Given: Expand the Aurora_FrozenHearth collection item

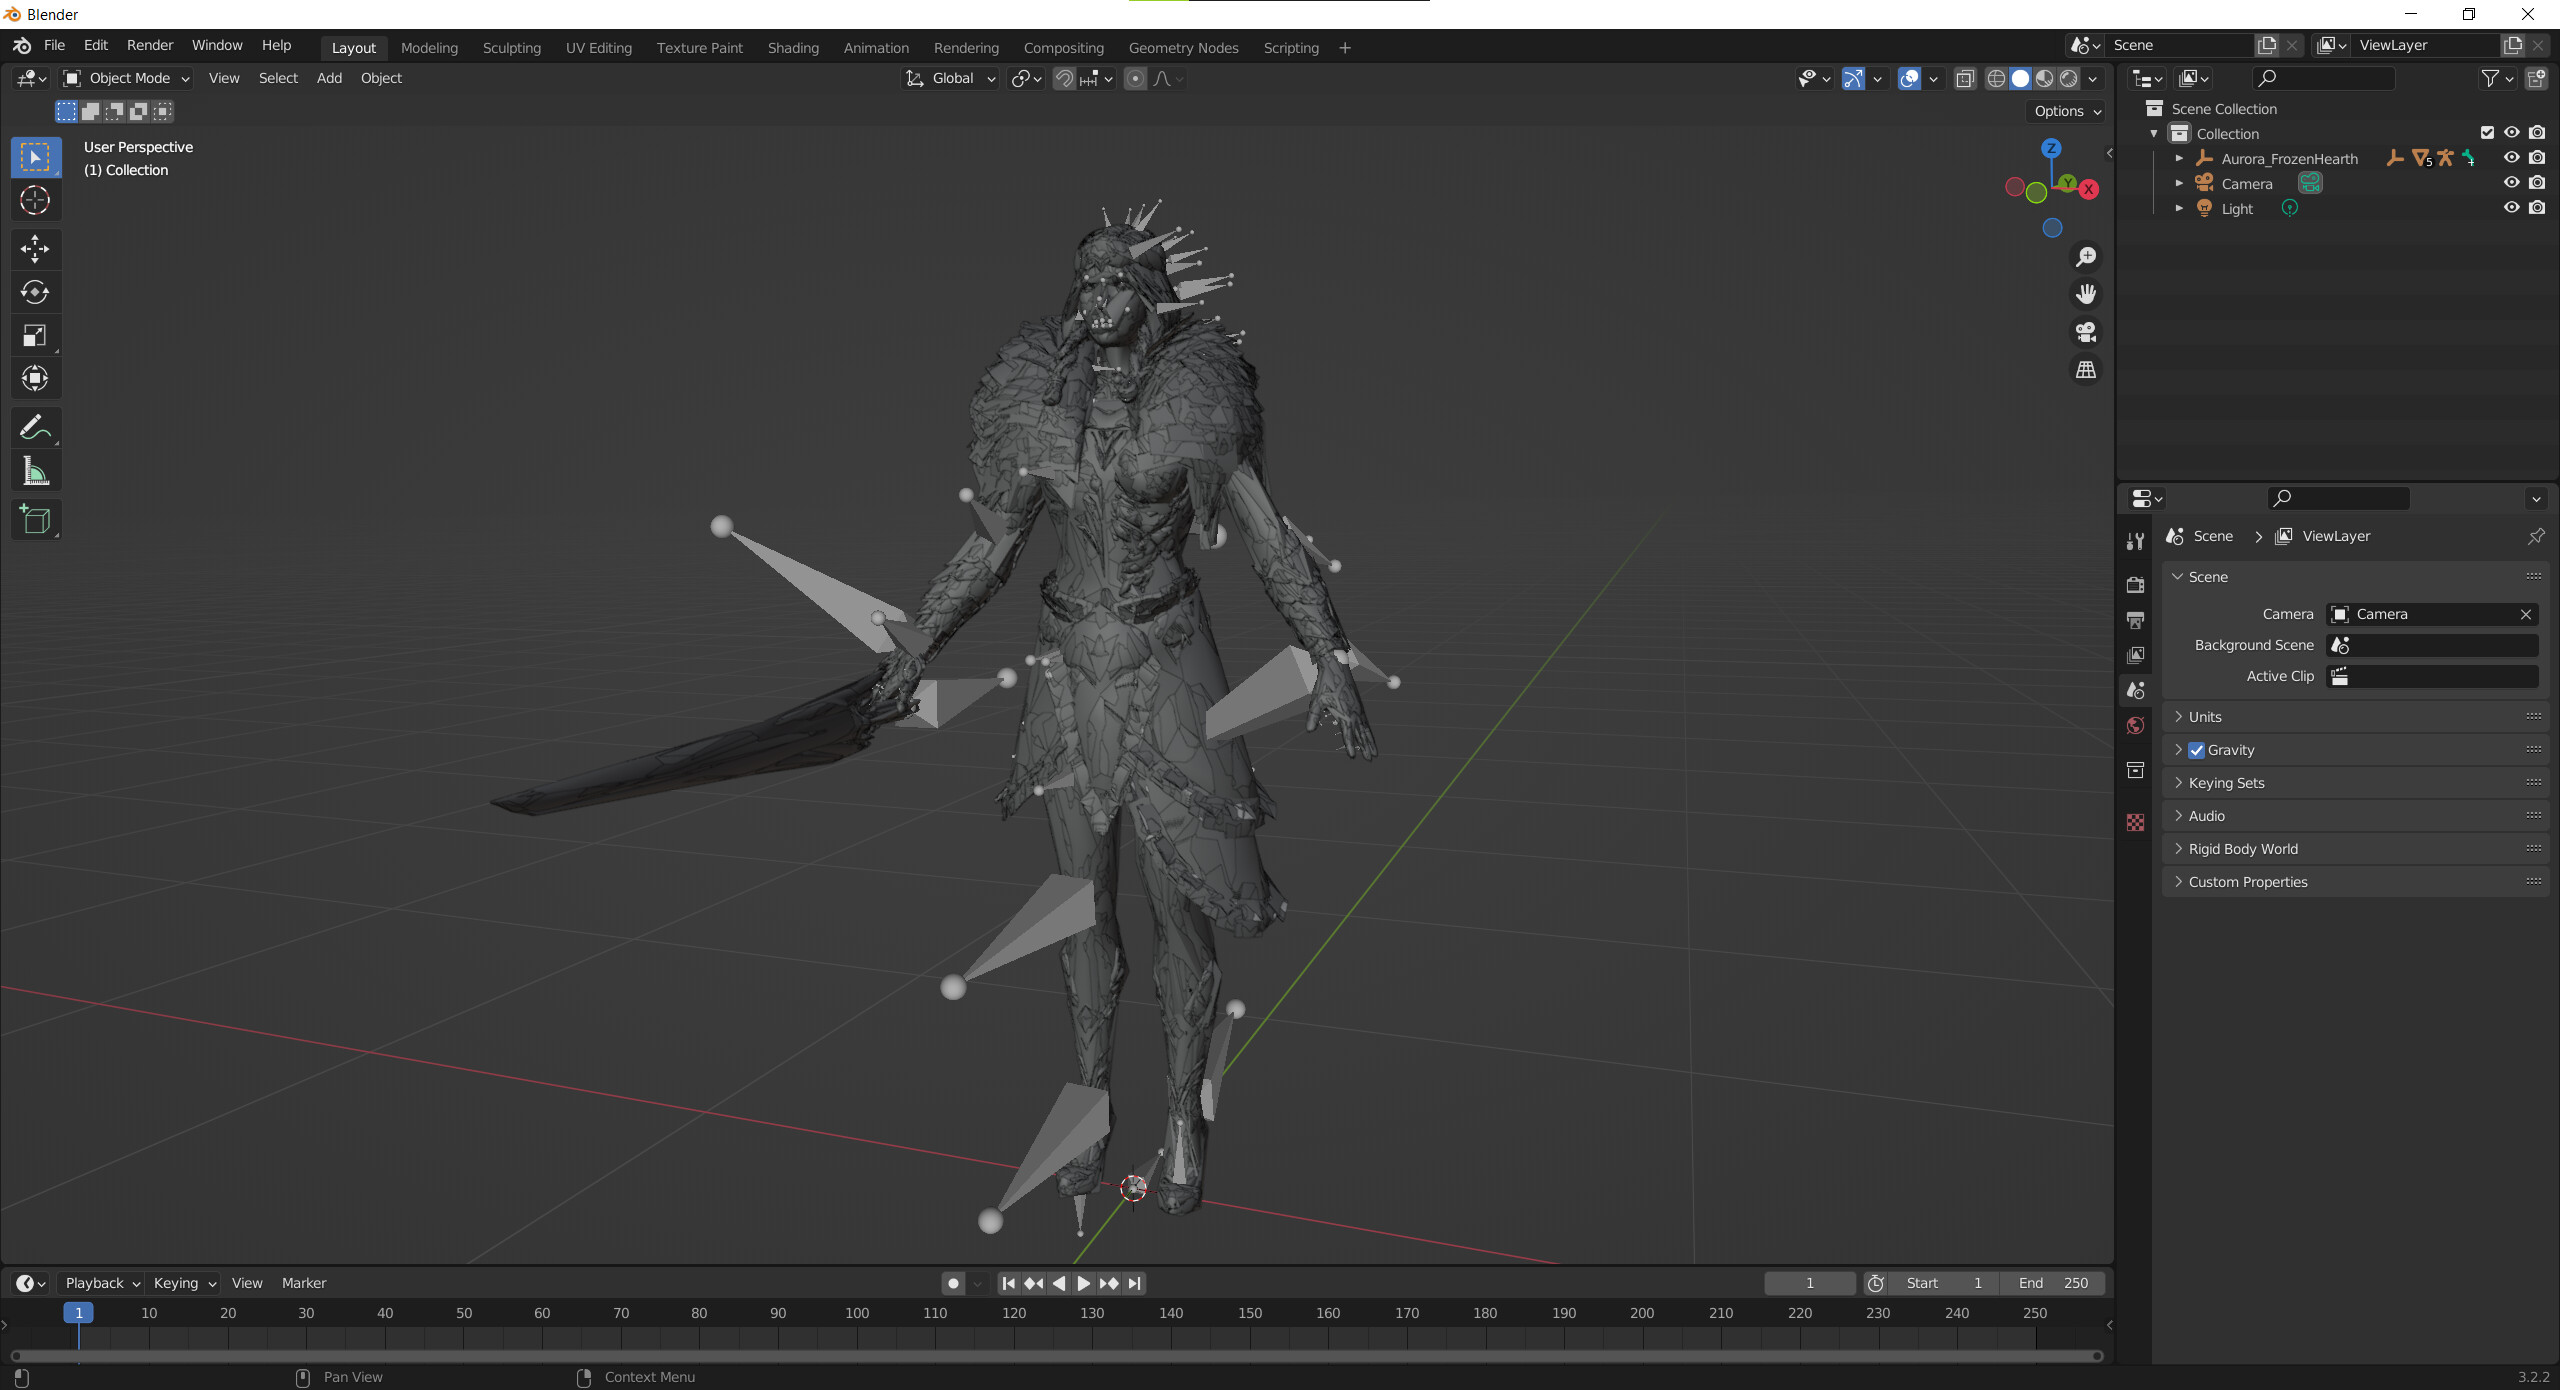Looking at the screenshot, I should (2180, 158).
